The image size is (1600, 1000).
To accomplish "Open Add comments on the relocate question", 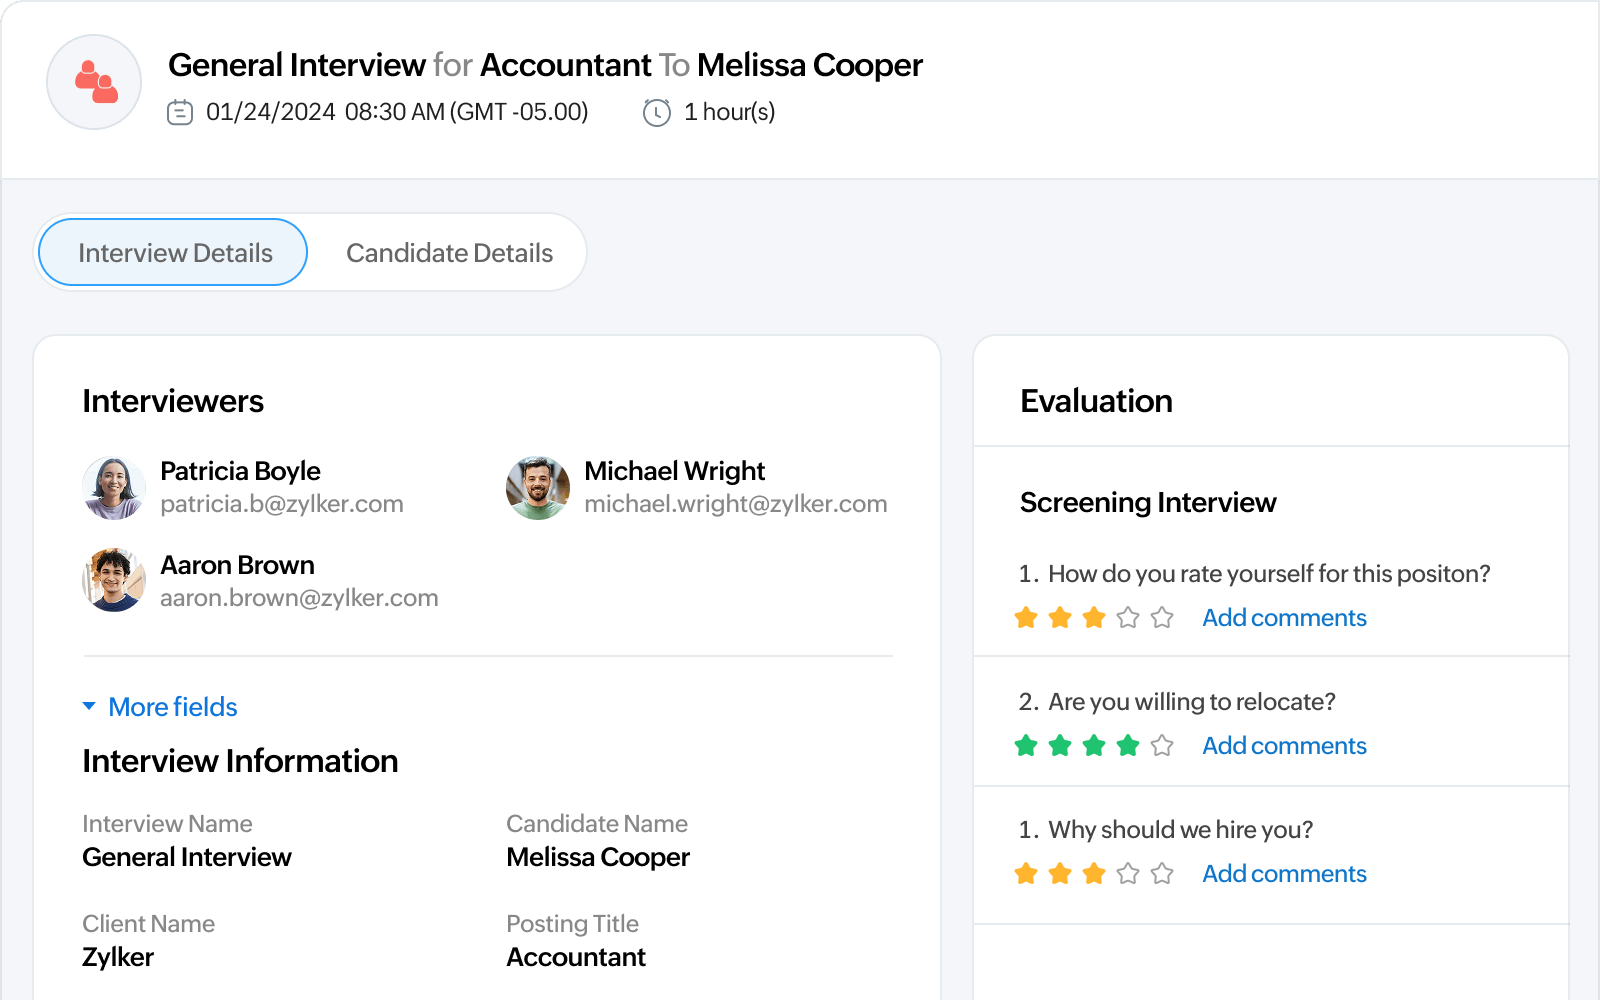I will [x=1283, y=746].
